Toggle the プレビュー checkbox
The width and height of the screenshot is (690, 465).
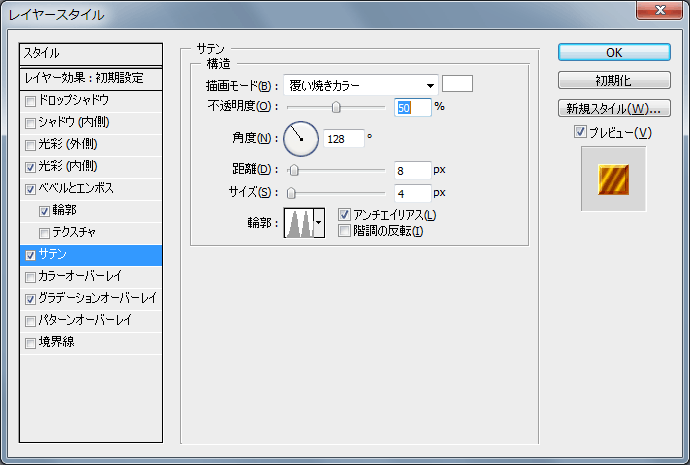pyautogui.click(x=580, y=132)
